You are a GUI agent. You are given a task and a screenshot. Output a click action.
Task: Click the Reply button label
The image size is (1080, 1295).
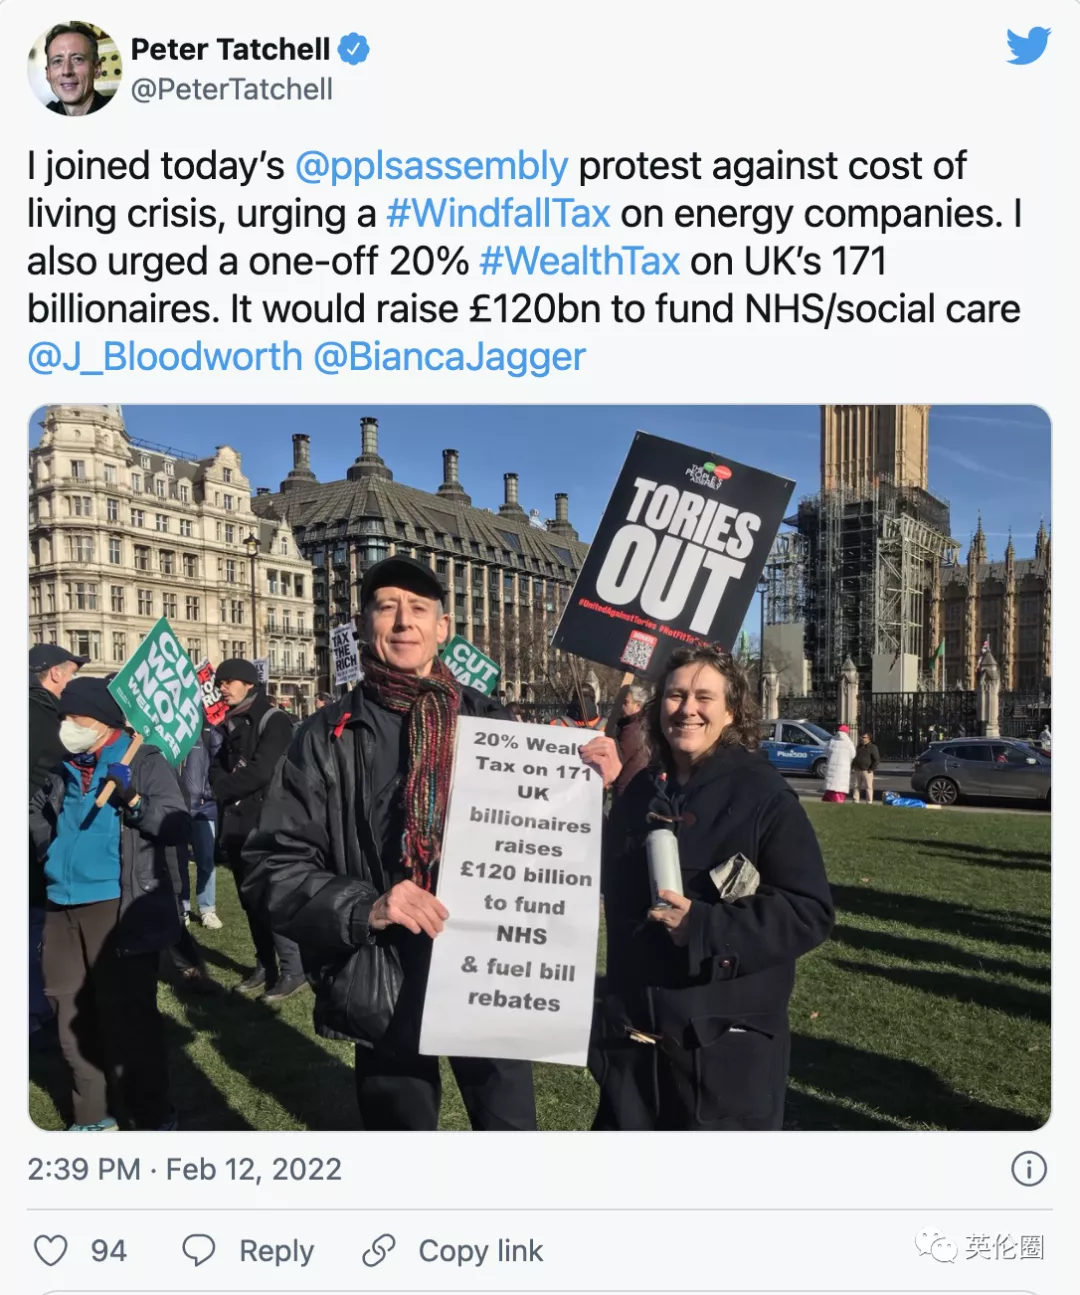[276, 1251]
